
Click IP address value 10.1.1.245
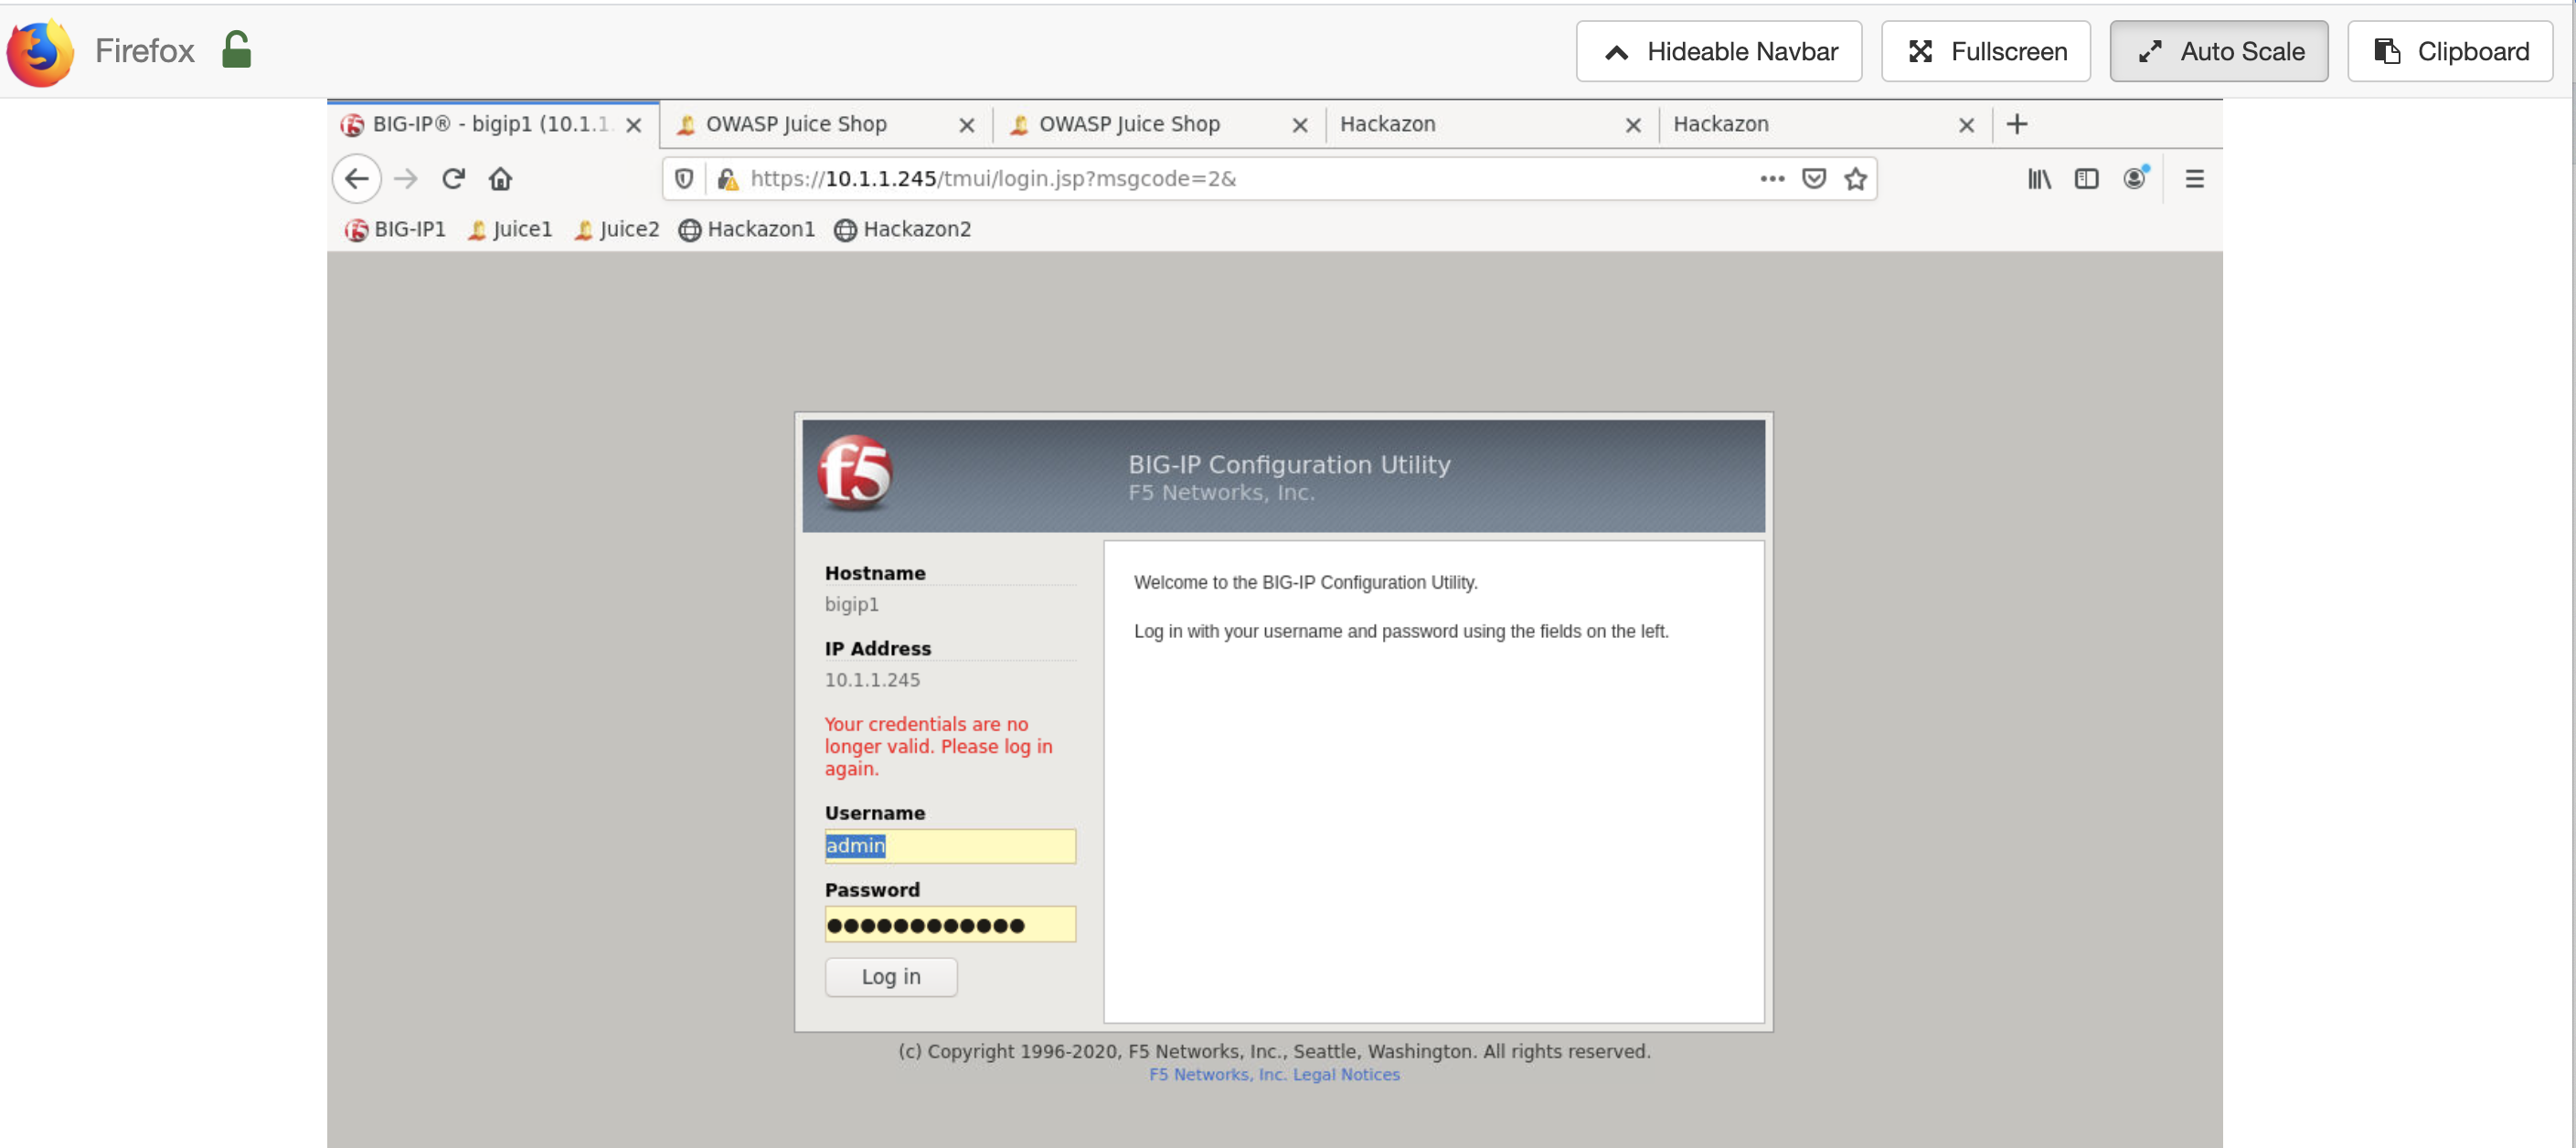[872, 680]
